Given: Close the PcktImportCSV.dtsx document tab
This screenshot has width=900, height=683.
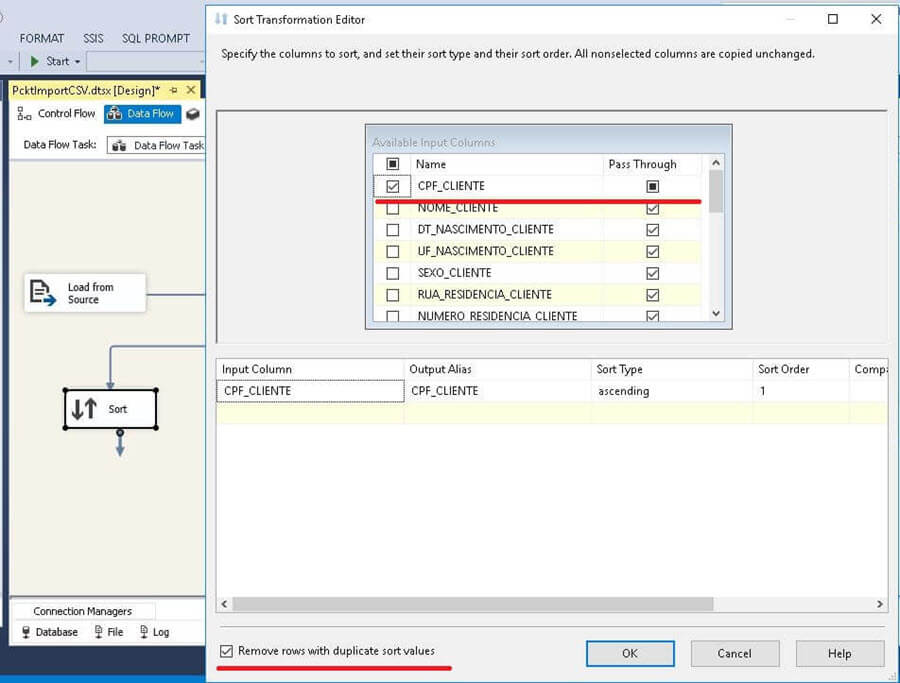Looking at the screenshot, I should point(191,90).
